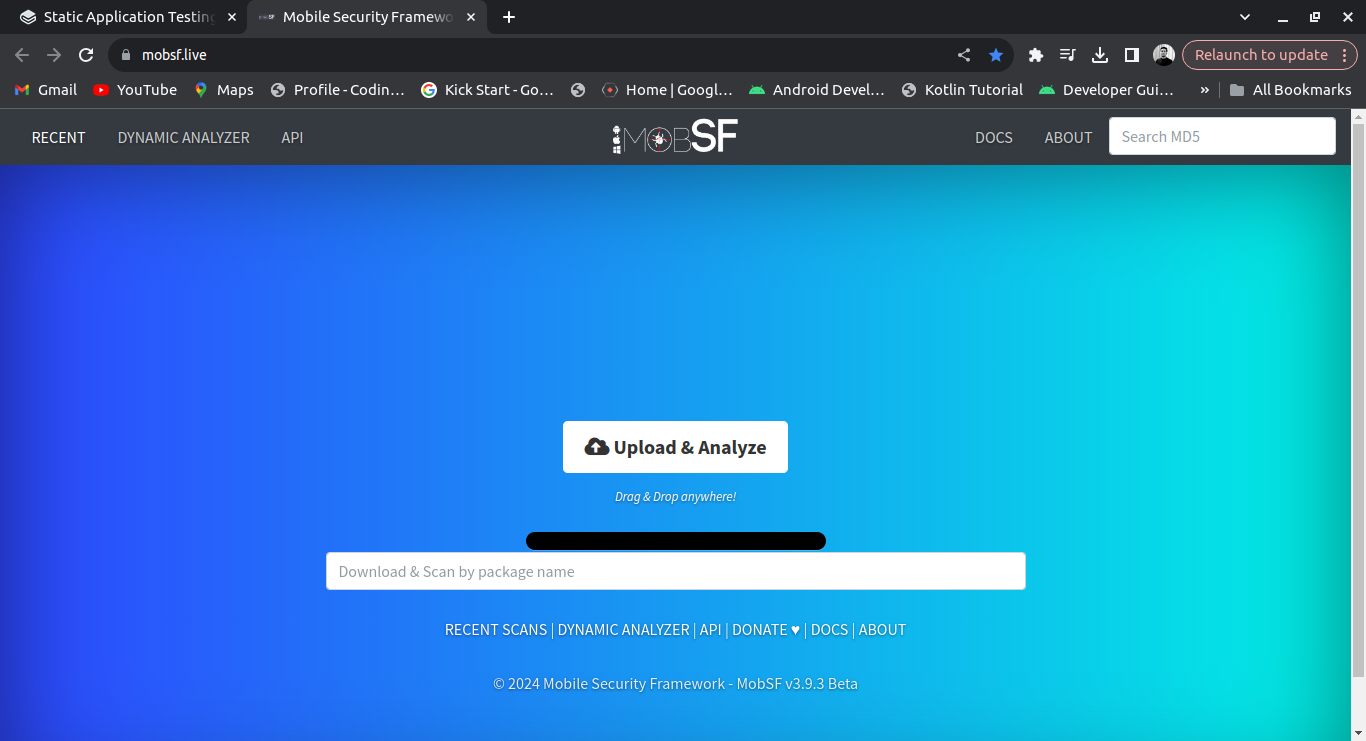Open a new tab with plus button
Screen dimensions: 1366x741
509,17
